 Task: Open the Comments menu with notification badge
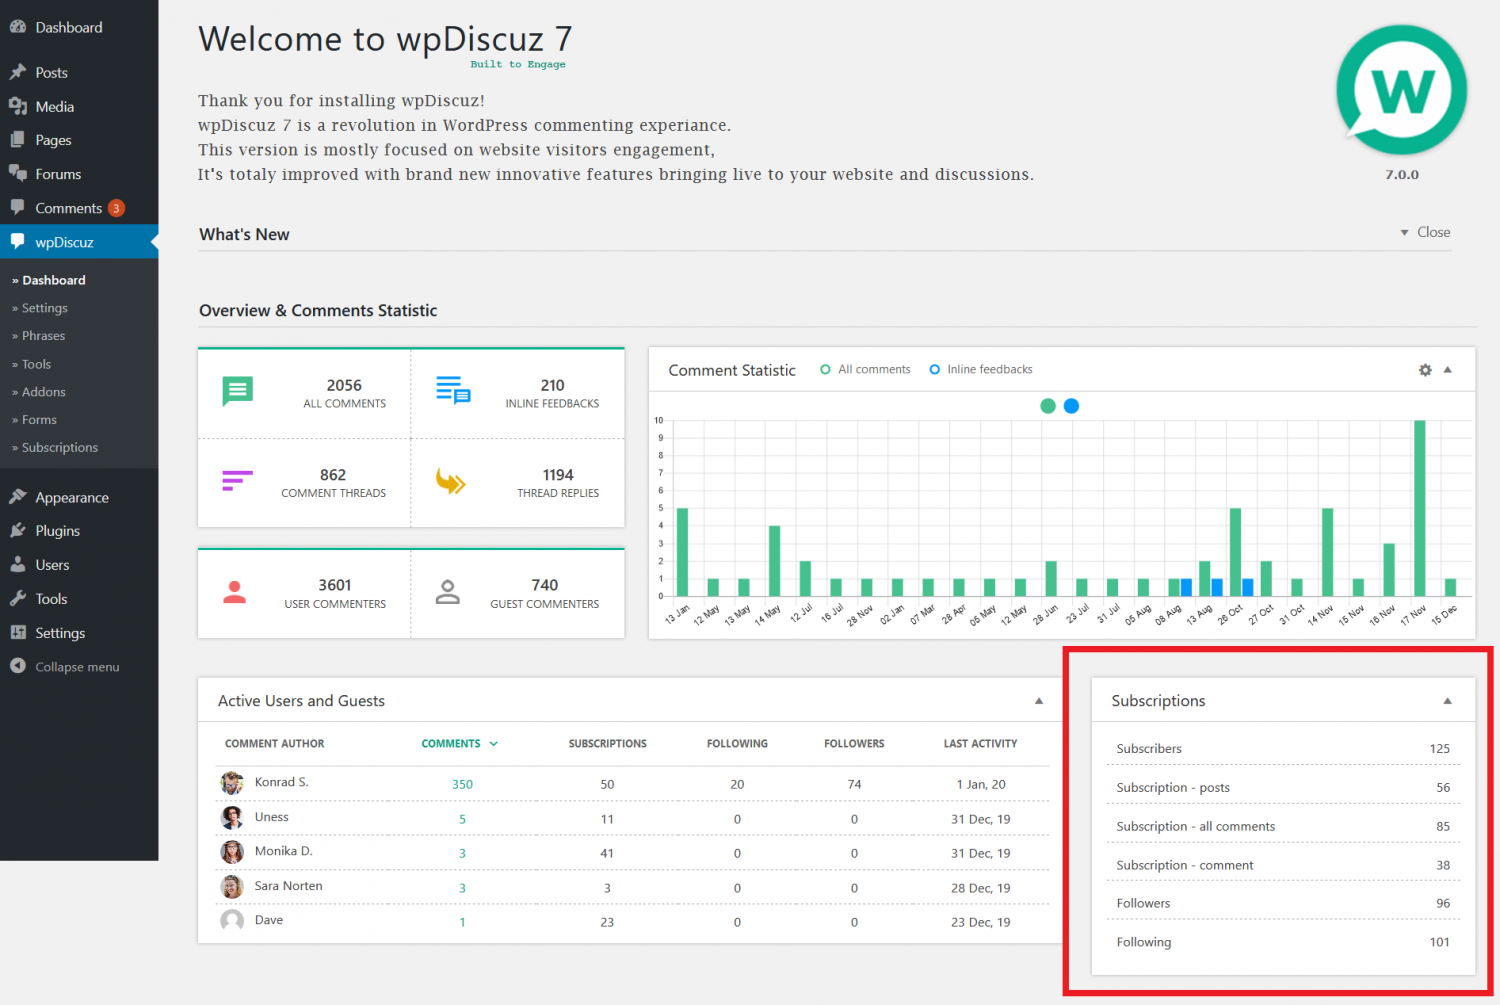coord(67,207)
